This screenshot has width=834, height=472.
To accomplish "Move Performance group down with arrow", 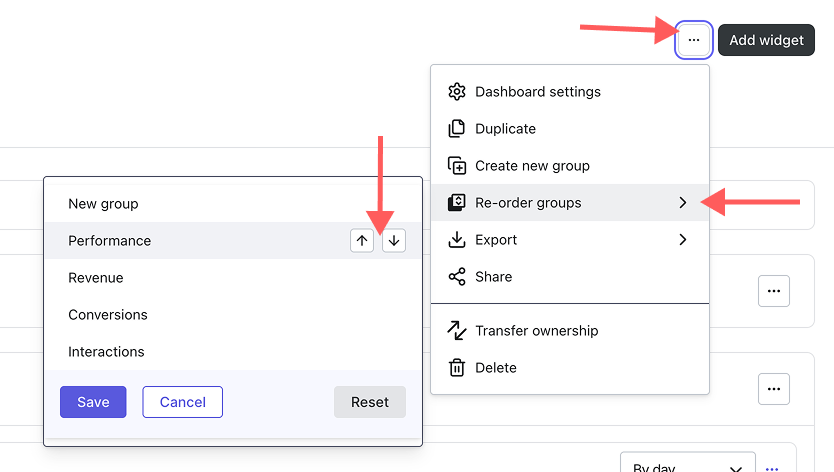I will 394,241.
